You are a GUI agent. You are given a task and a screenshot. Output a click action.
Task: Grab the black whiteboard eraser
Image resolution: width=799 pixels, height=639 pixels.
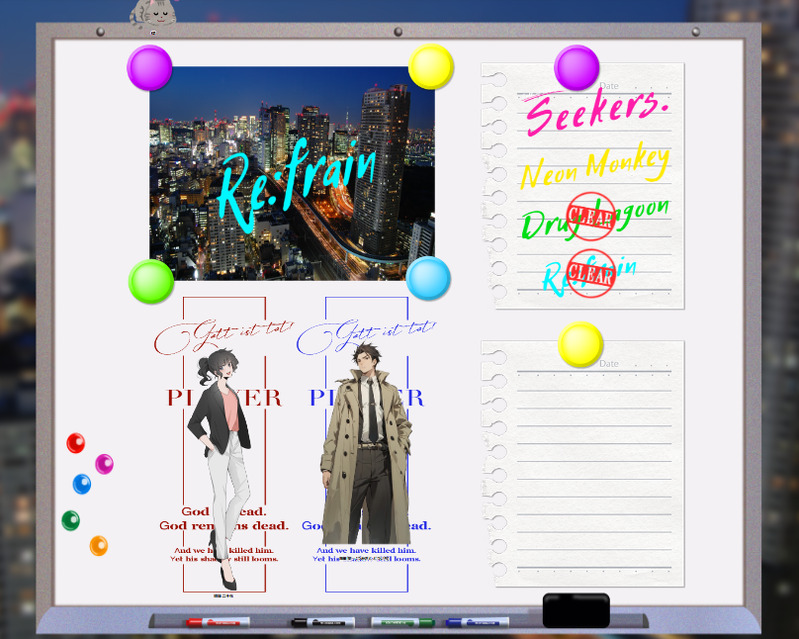pos(576,610)
